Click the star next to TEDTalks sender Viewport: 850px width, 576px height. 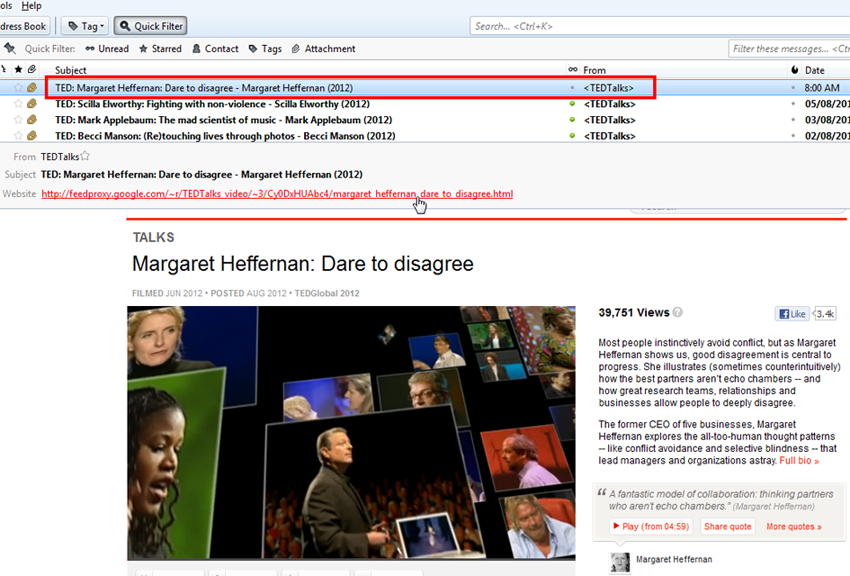coord(85,156)
